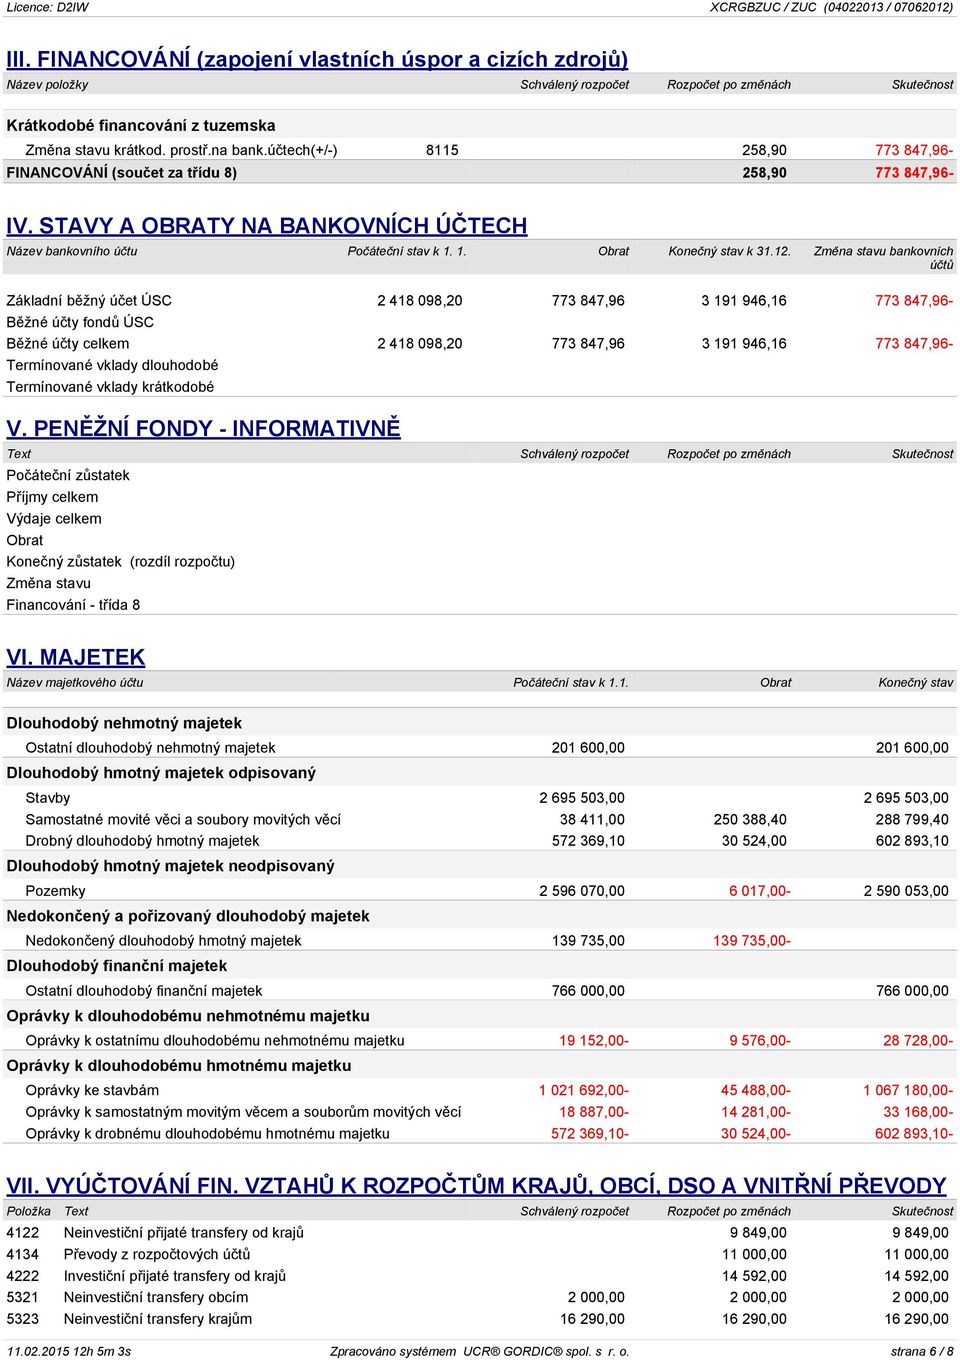This screenshot has height=1360, width=960.
Task: Click 'Nedokončený a pořizovaný dlouhodobý majetek' heading
Action: 188,916
